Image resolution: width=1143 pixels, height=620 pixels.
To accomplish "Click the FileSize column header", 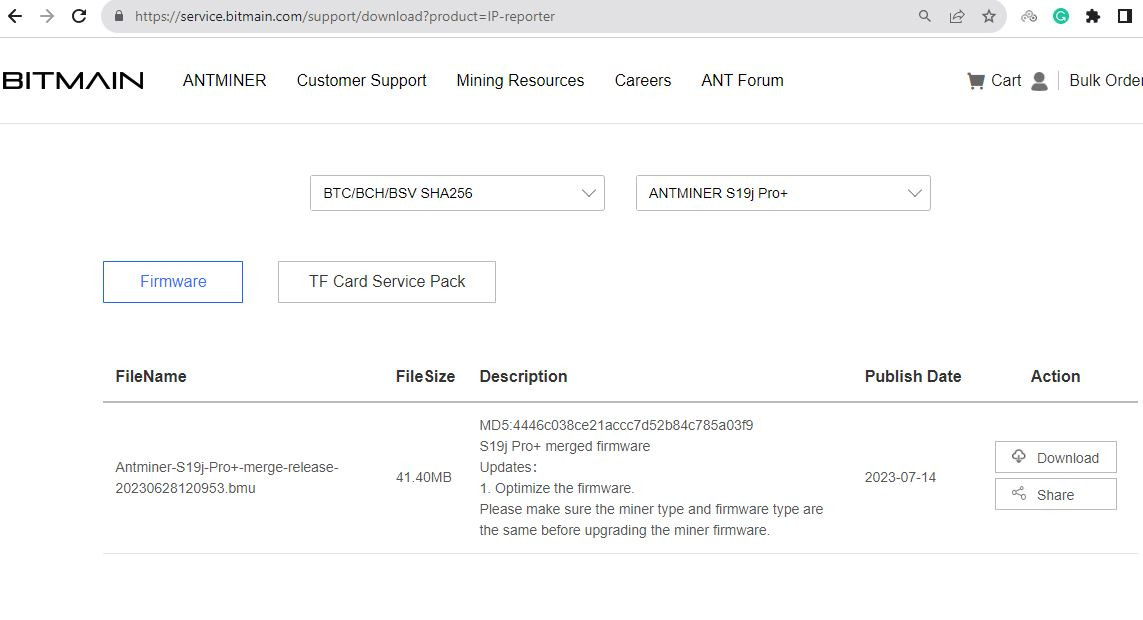I will 425,377.
